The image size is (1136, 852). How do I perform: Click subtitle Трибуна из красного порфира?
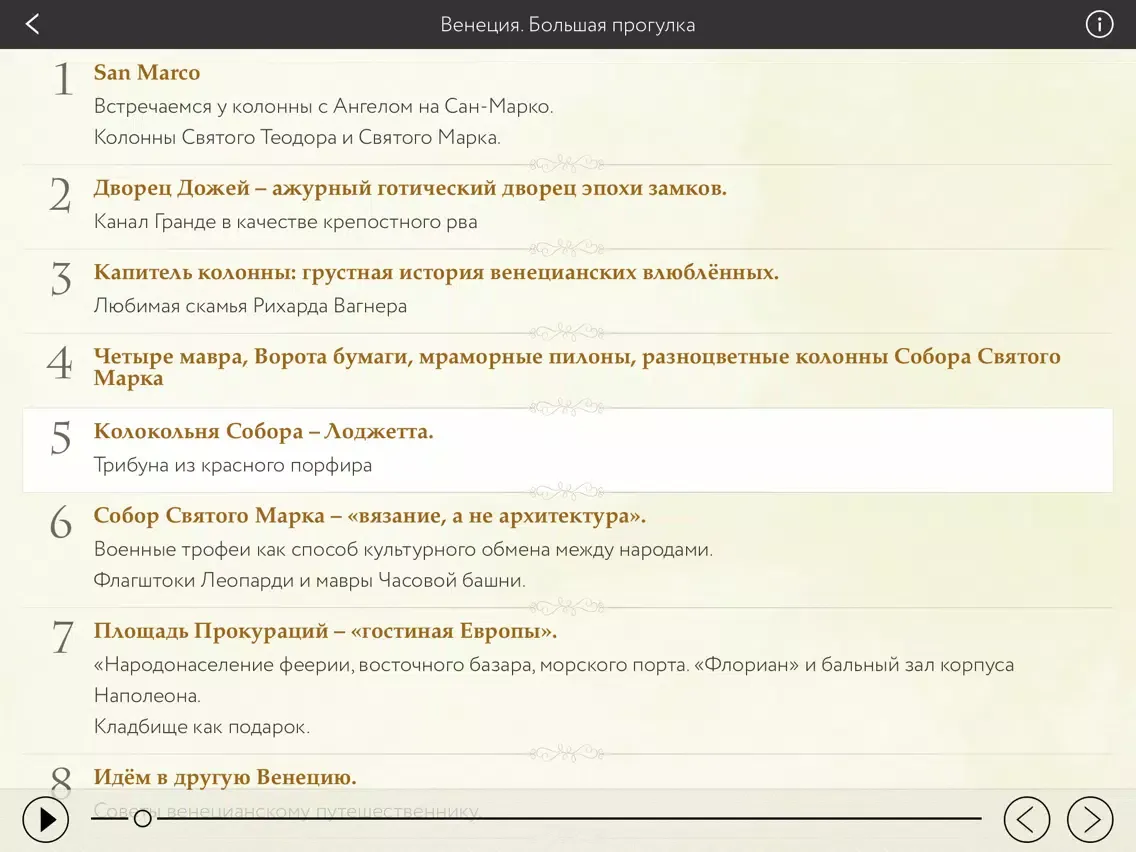tap(233, 465)
